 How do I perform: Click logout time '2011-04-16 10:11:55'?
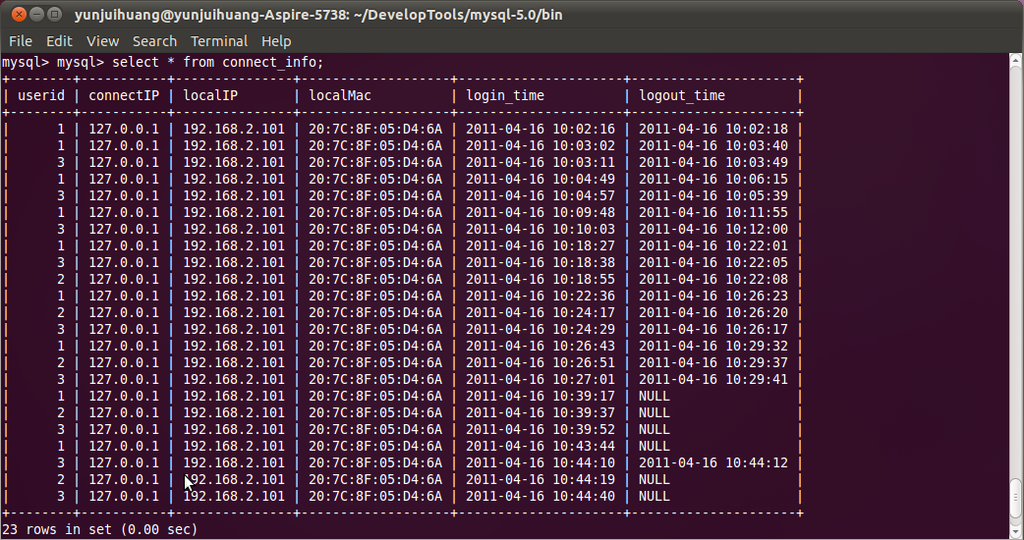(x=713, y=213)
